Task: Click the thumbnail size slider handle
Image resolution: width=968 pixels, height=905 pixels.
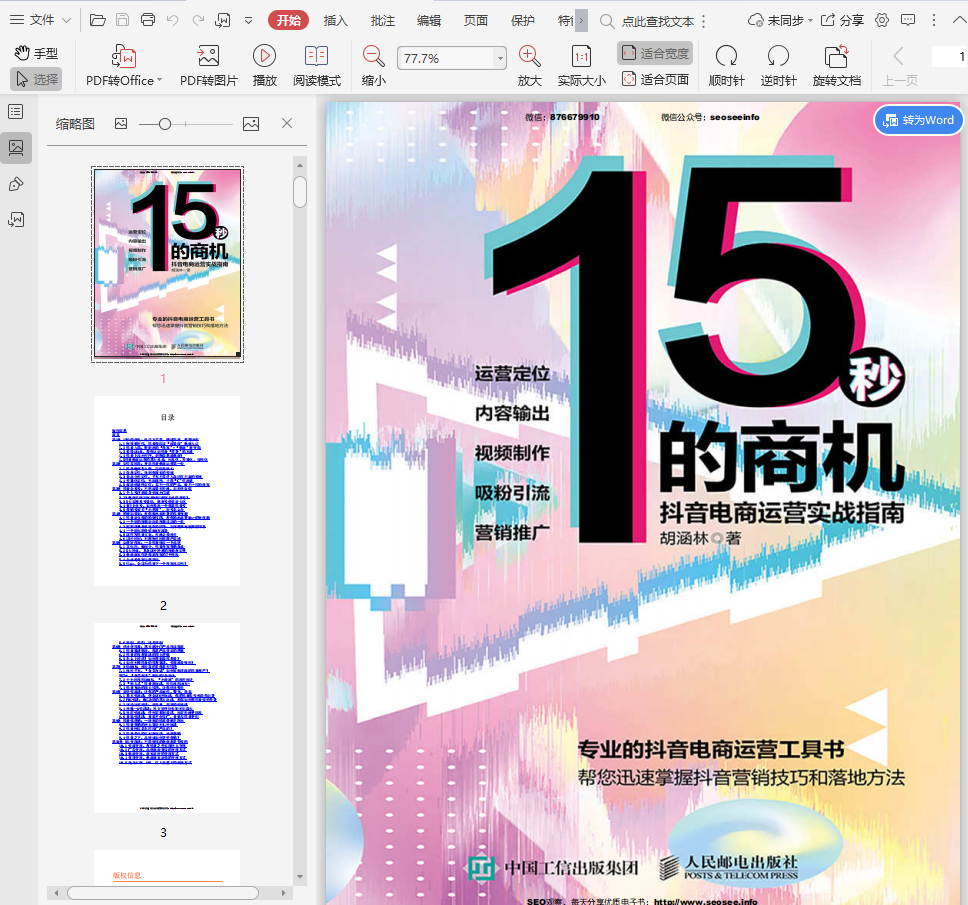Action: (165, 124)
